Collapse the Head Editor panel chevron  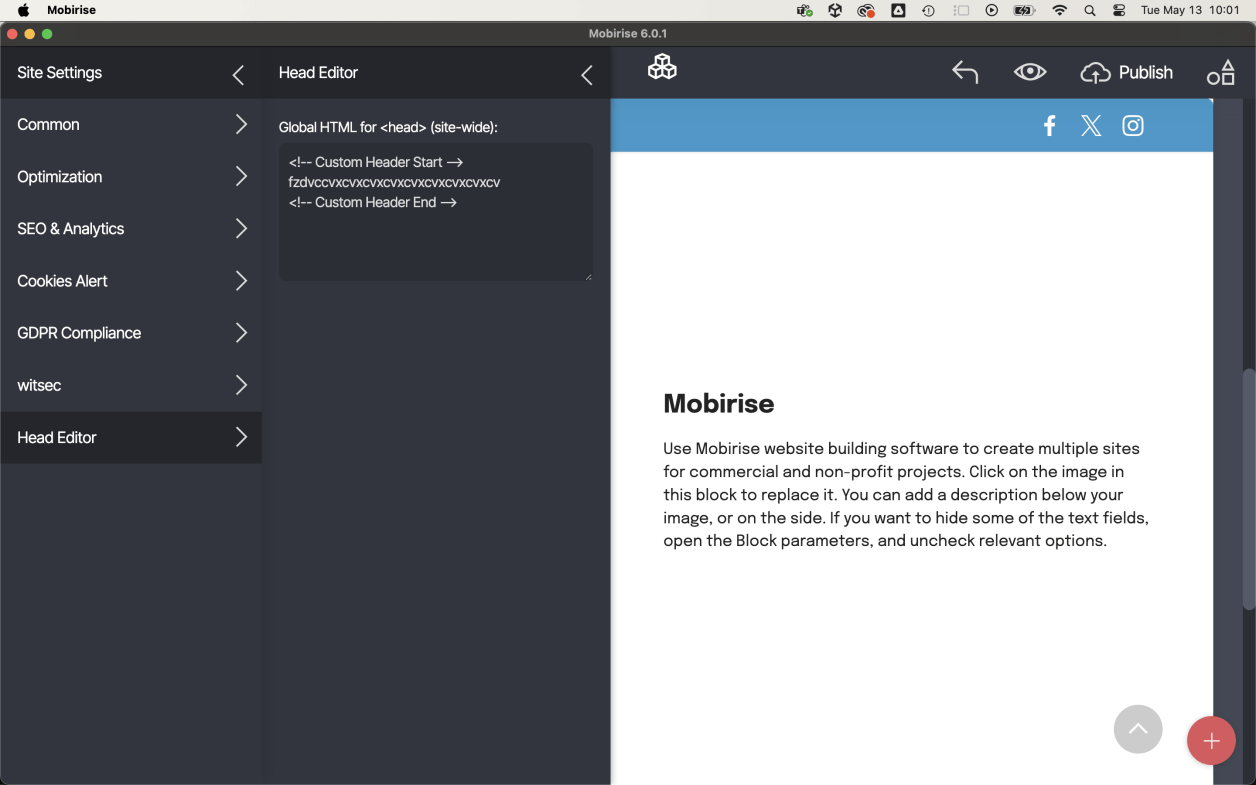[x=587, y=75]
